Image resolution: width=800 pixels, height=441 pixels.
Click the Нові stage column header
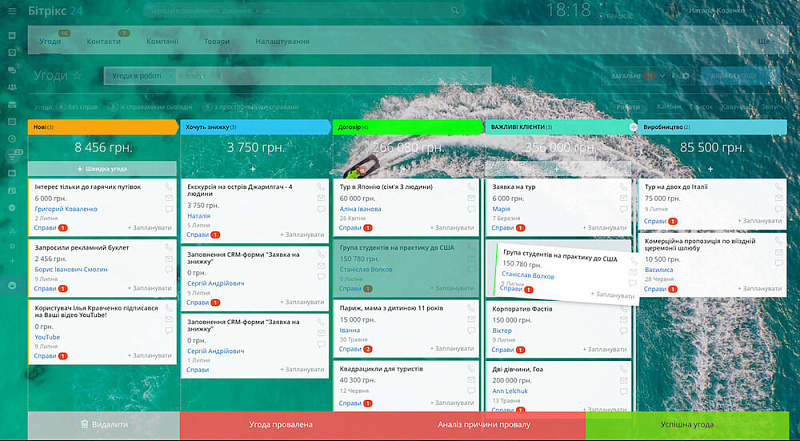(88, 127)
